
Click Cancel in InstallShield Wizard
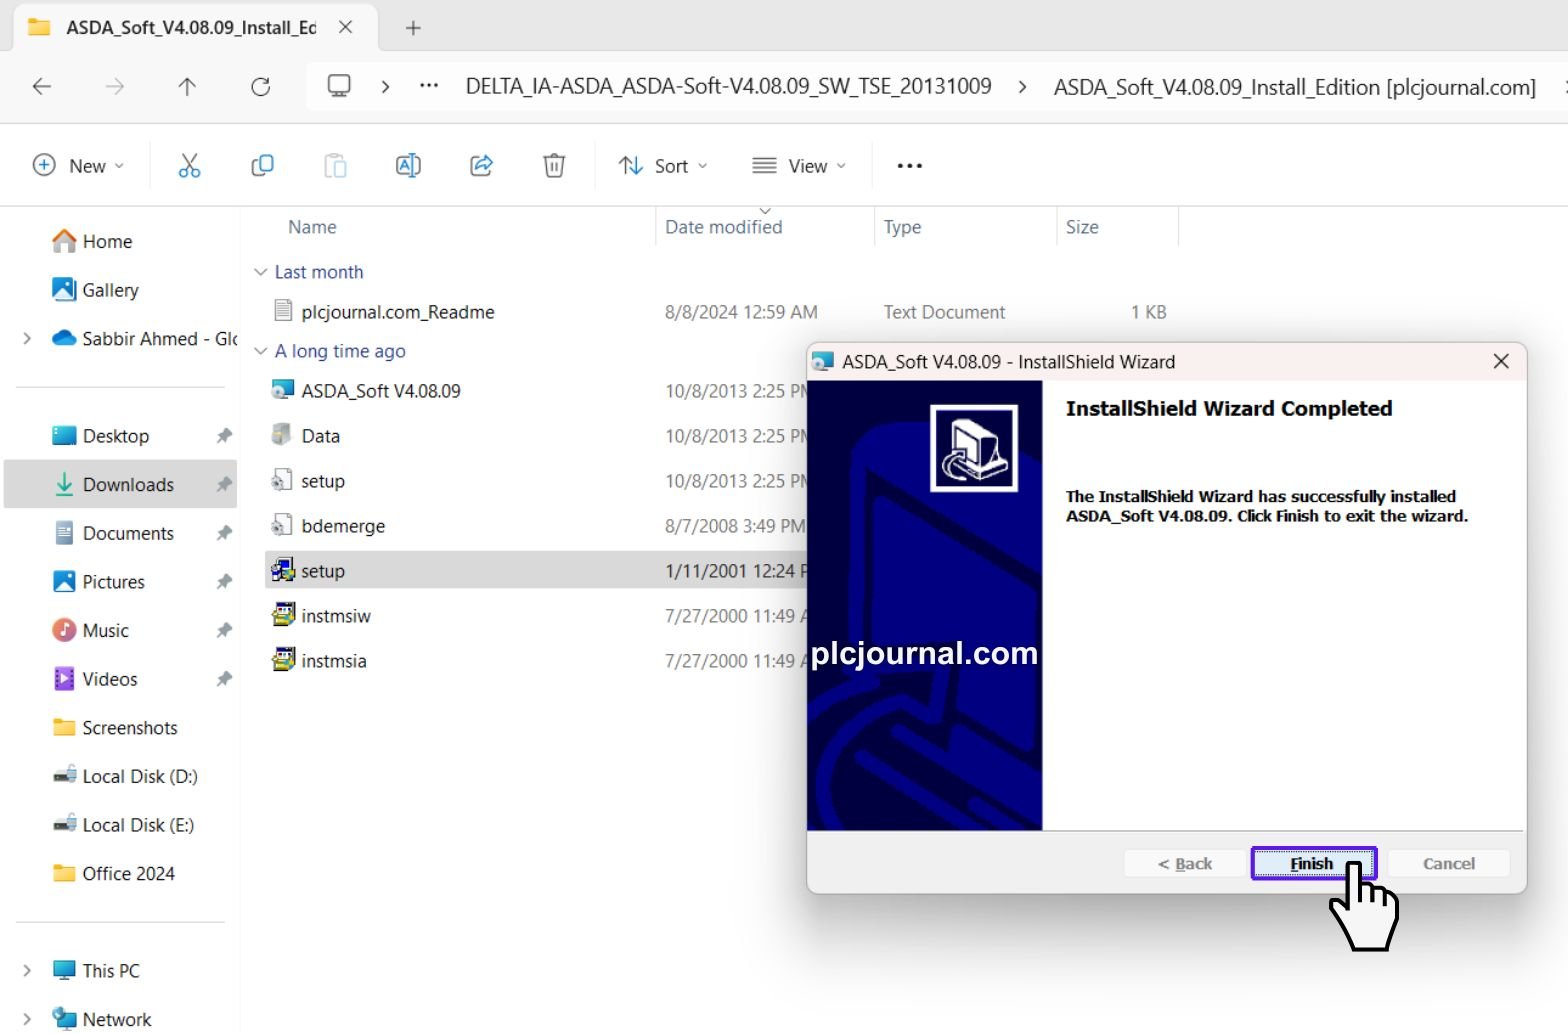tap(1448, 863)
